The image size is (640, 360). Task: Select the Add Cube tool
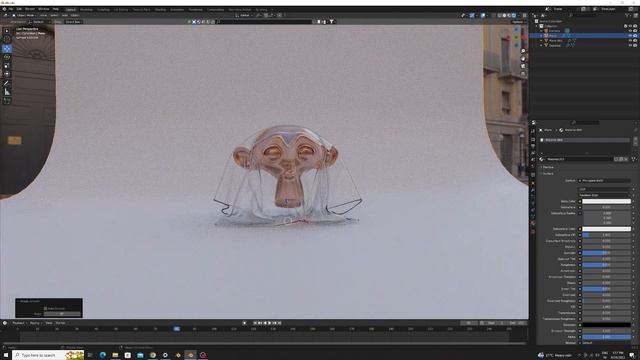pyautogui.click(x=7, y=100)
